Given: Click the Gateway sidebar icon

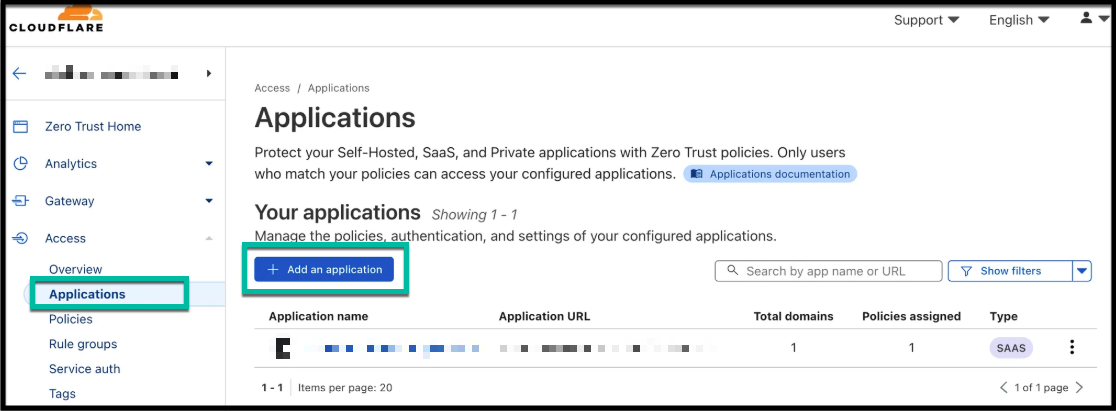Looking at the screenshot, I should [x=21, y=201].
